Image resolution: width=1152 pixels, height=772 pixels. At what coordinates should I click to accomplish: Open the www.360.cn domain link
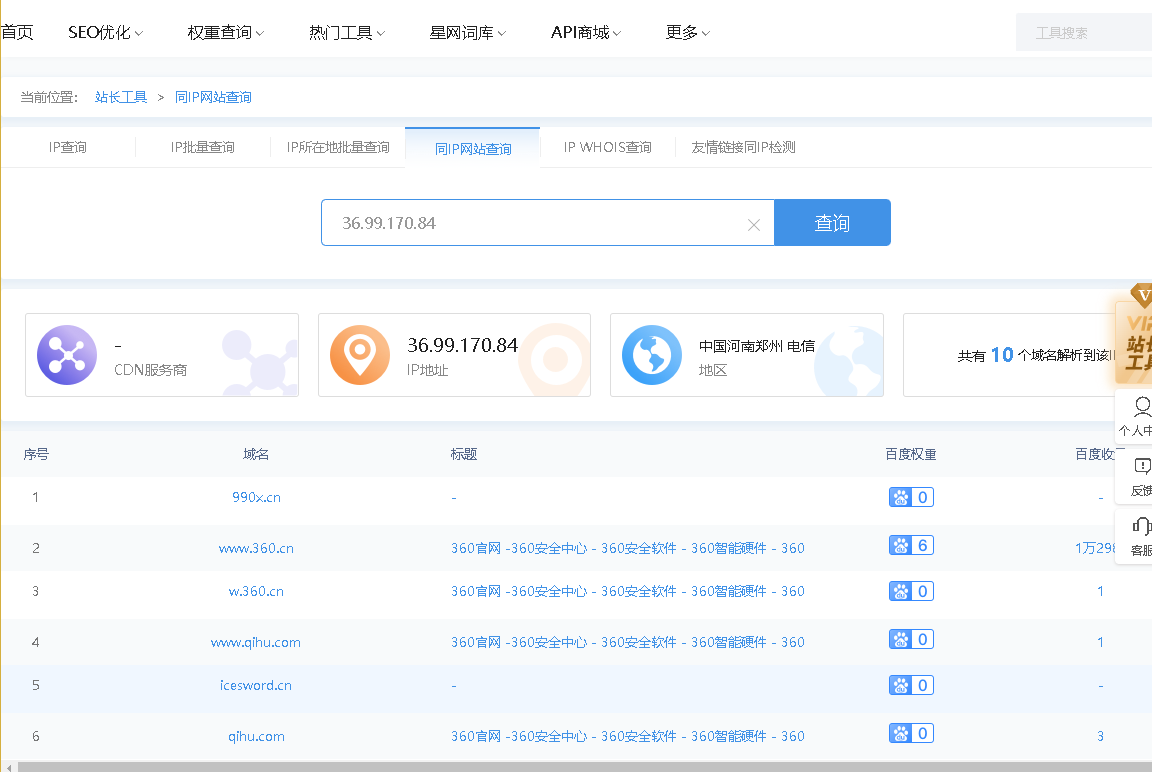[x=256, y=548]
